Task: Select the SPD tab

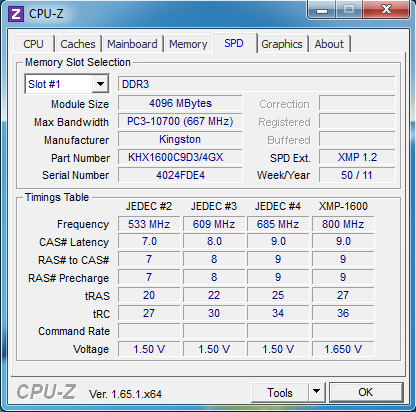Action: pyautogui.click(x=234, y=43)
